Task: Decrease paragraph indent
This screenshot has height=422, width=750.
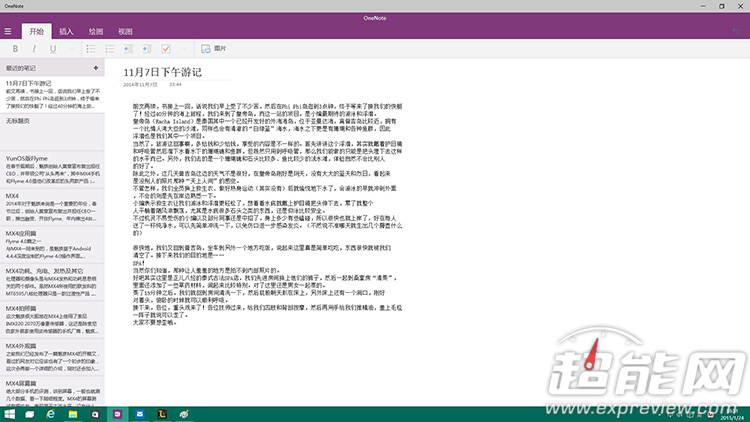Action: pos(126,49)
